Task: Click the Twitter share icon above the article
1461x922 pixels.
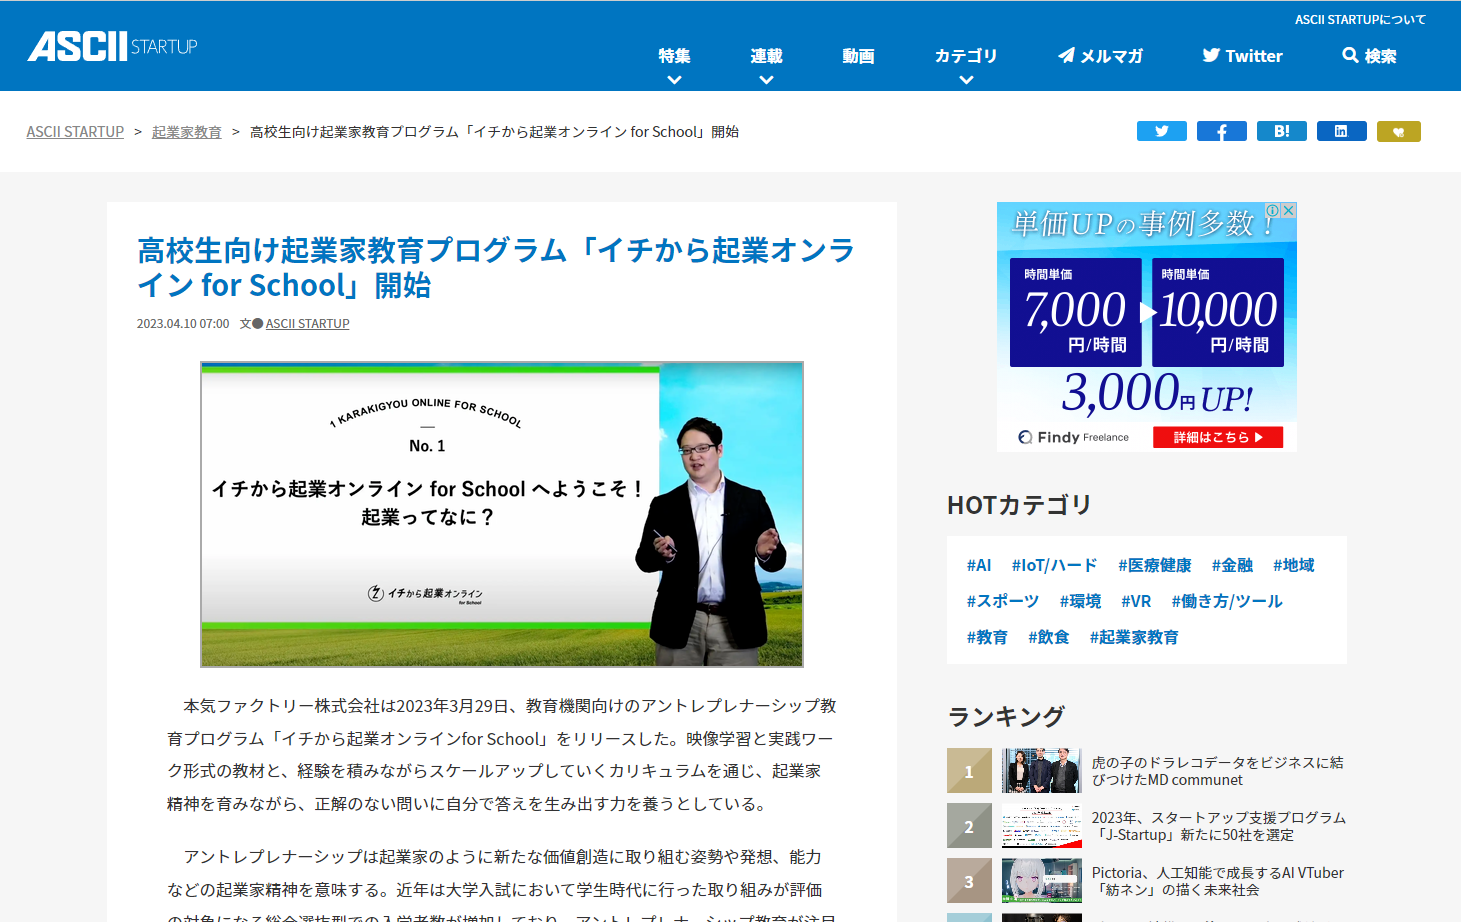Action: 1161,131
